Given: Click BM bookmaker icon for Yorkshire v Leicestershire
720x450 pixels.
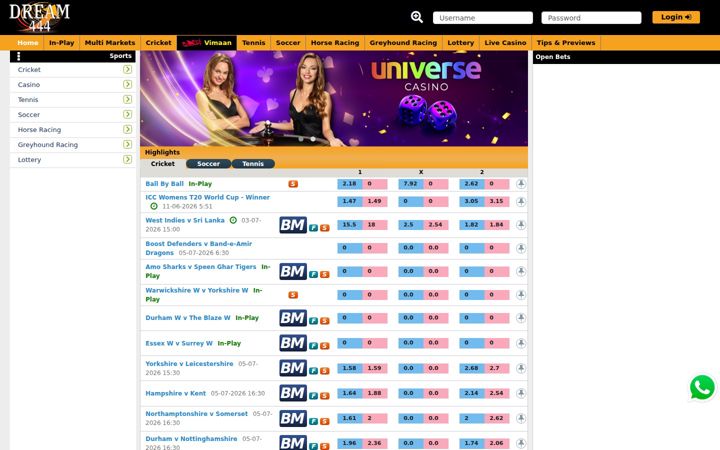Looking at the screenshot, I should (293, 368).
